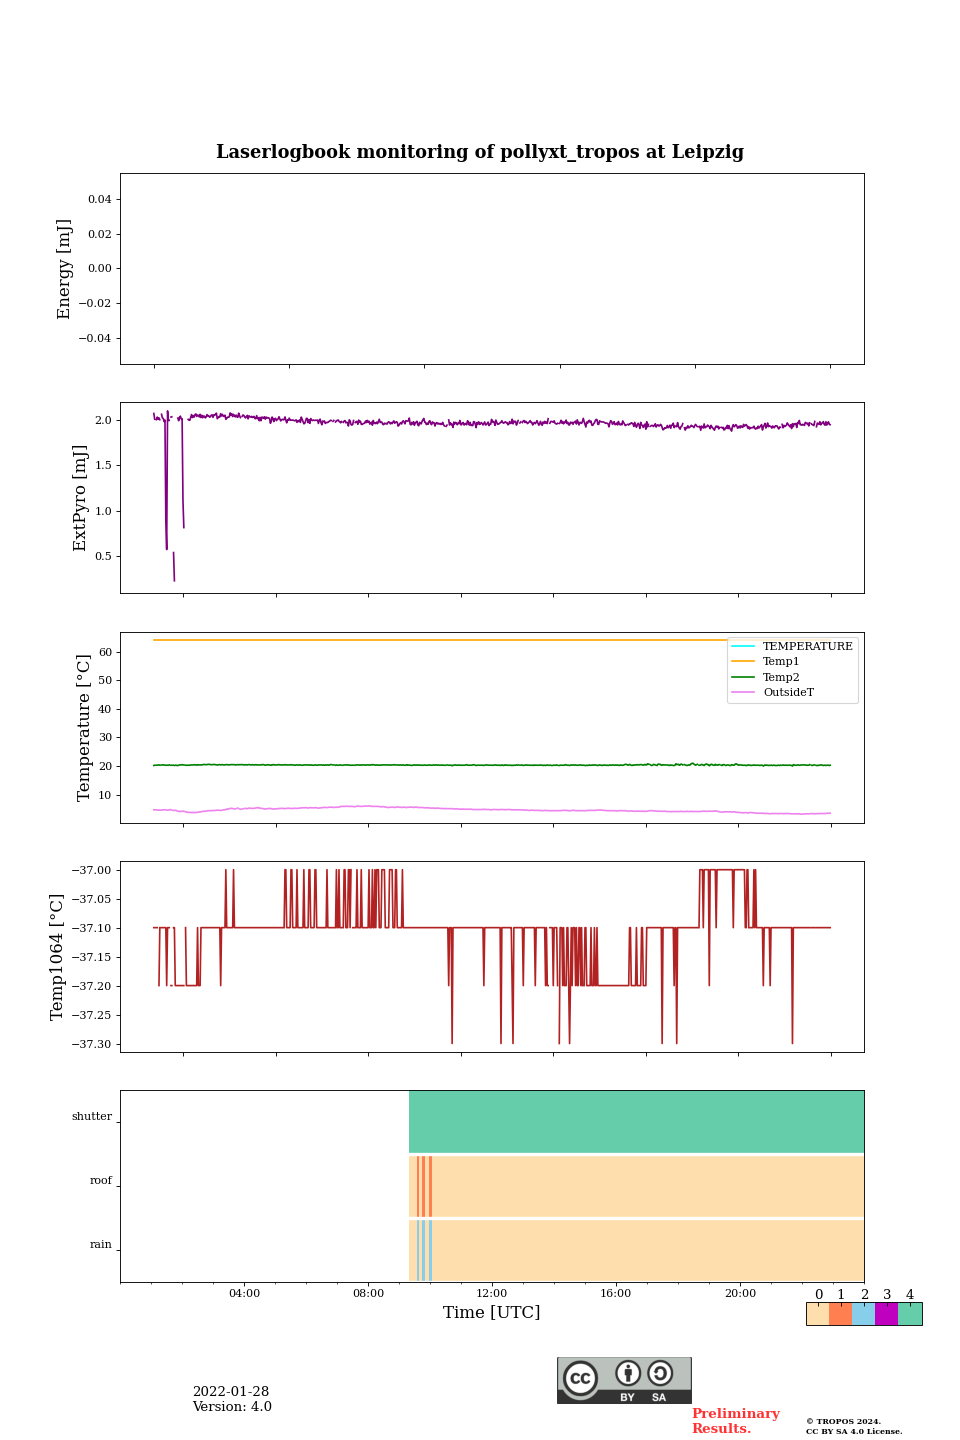Select the beige color swatch for value 0
This screenshot has width=960, height=1440.
coord(817,1314)
